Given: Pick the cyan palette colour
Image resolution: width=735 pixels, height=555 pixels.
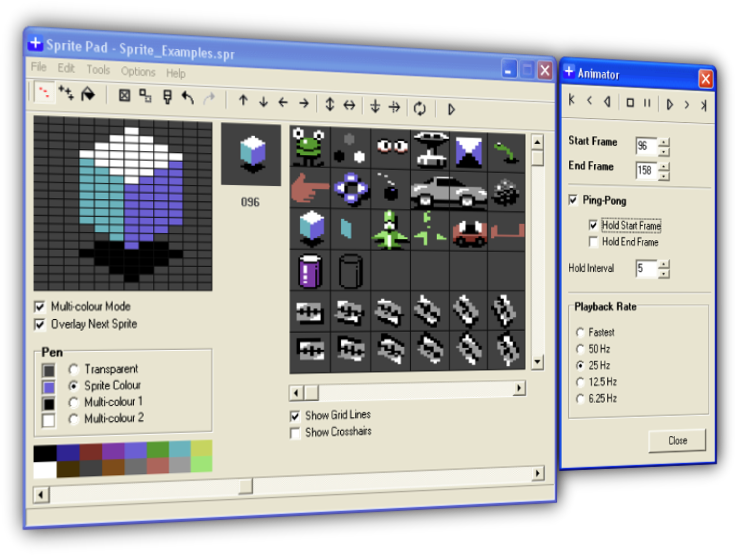Looking at the screenshot, I should pos(180,450).
